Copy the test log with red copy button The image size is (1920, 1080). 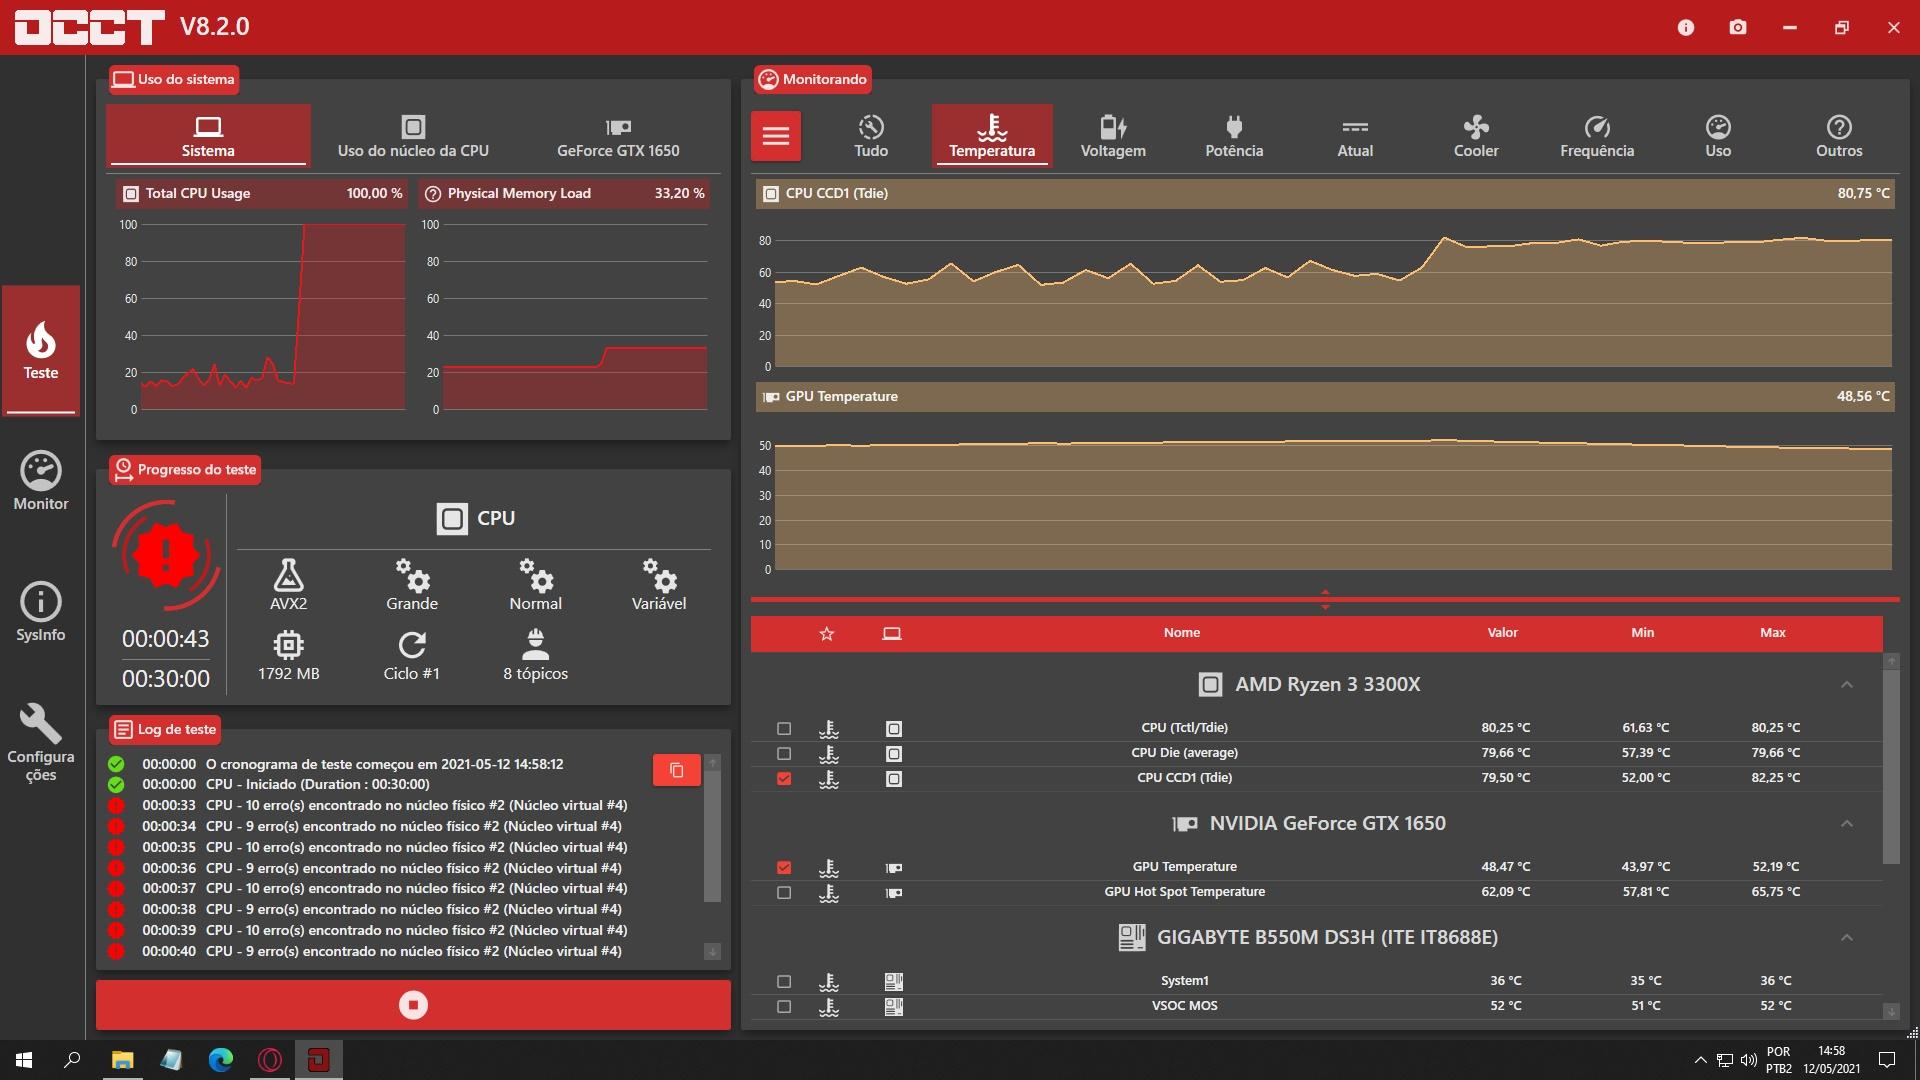click(x=677, y=770)
